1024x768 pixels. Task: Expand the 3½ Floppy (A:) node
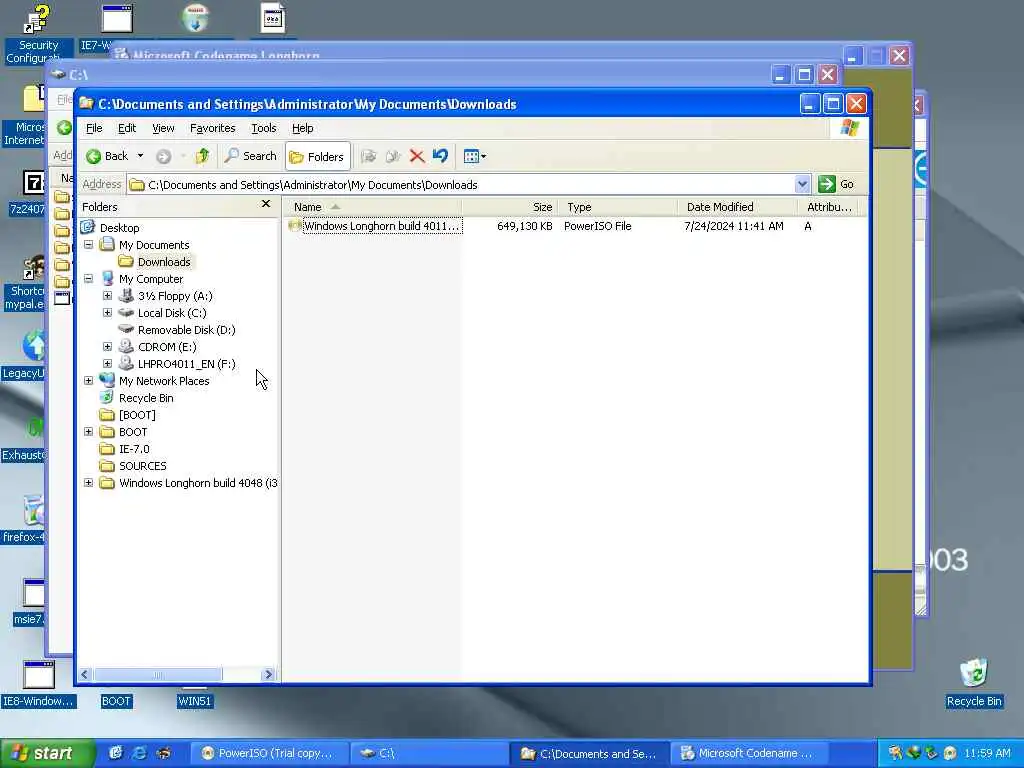(108, 296)
